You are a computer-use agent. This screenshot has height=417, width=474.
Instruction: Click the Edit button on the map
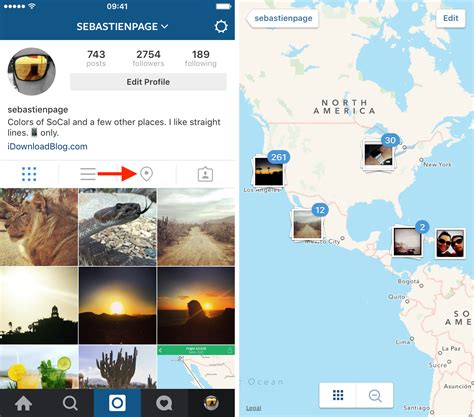(x=451, y=18)
